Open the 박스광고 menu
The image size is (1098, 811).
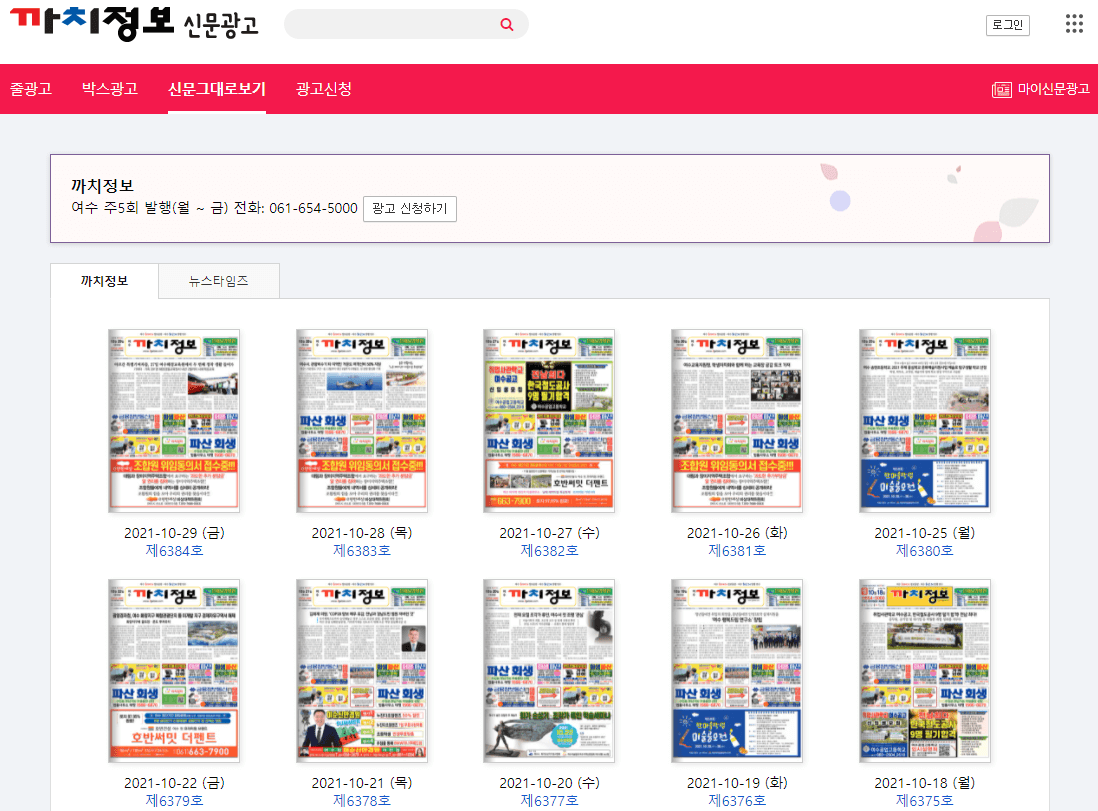pos(110,89)
